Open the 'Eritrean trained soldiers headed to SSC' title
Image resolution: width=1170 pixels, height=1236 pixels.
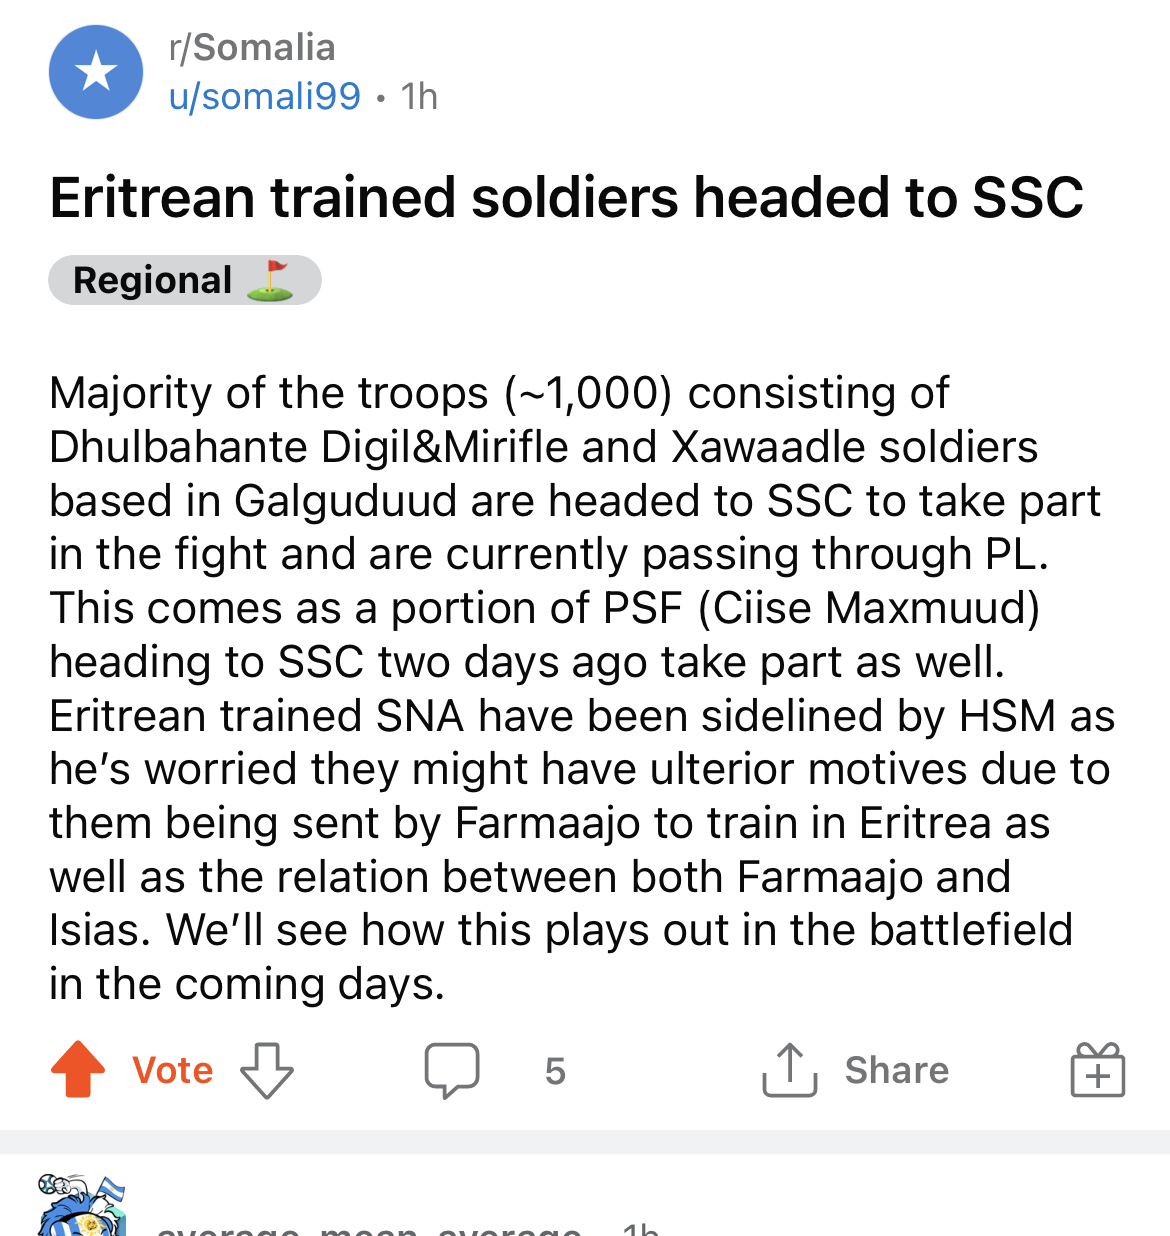coord(567,197)
